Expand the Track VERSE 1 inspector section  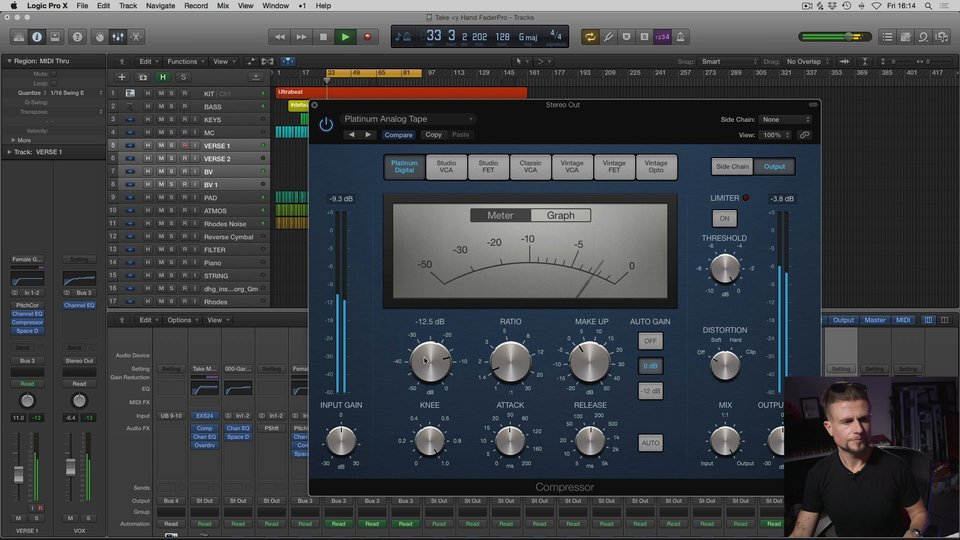coord(9,152)
